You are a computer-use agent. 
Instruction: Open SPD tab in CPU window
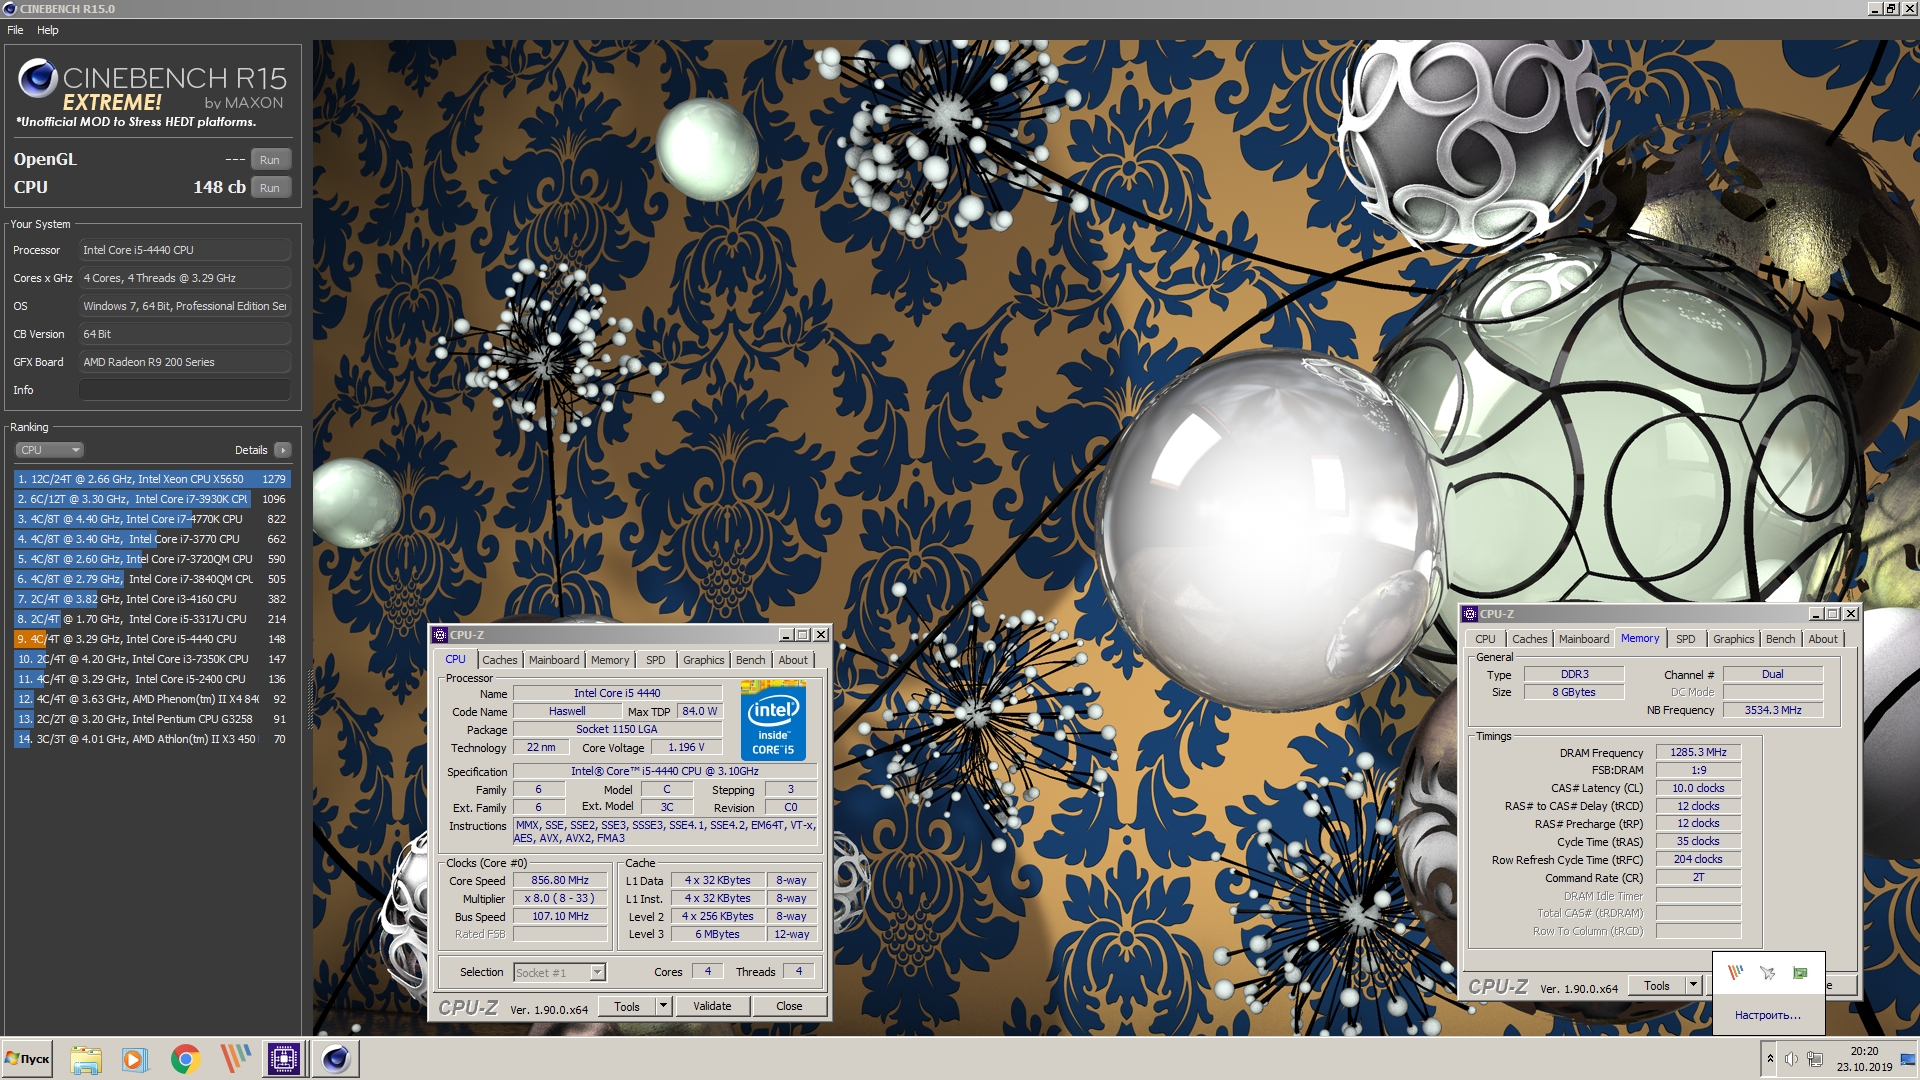coord(656,660)
